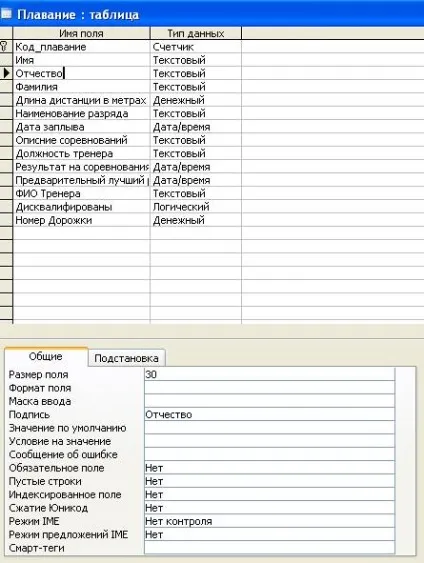
Task: Select the Должность тренера field
Action: click(81, 153)
